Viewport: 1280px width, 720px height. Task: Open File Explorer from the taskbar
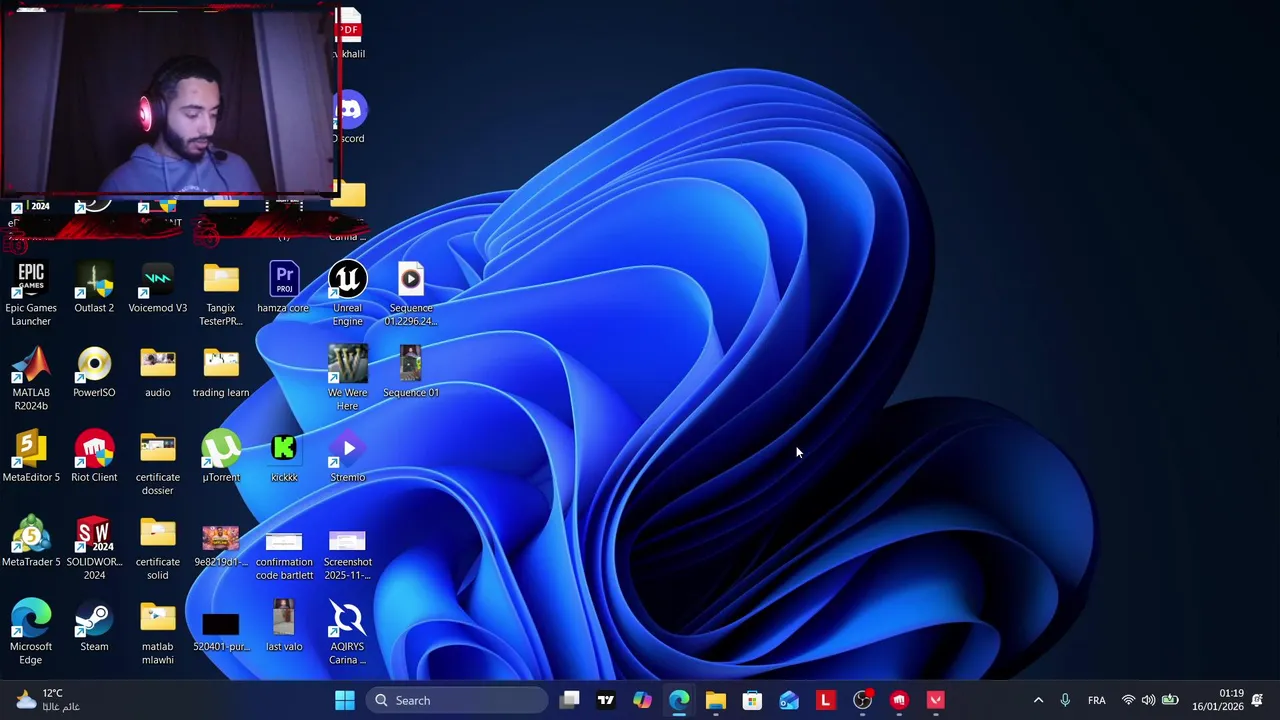(716, 700)
